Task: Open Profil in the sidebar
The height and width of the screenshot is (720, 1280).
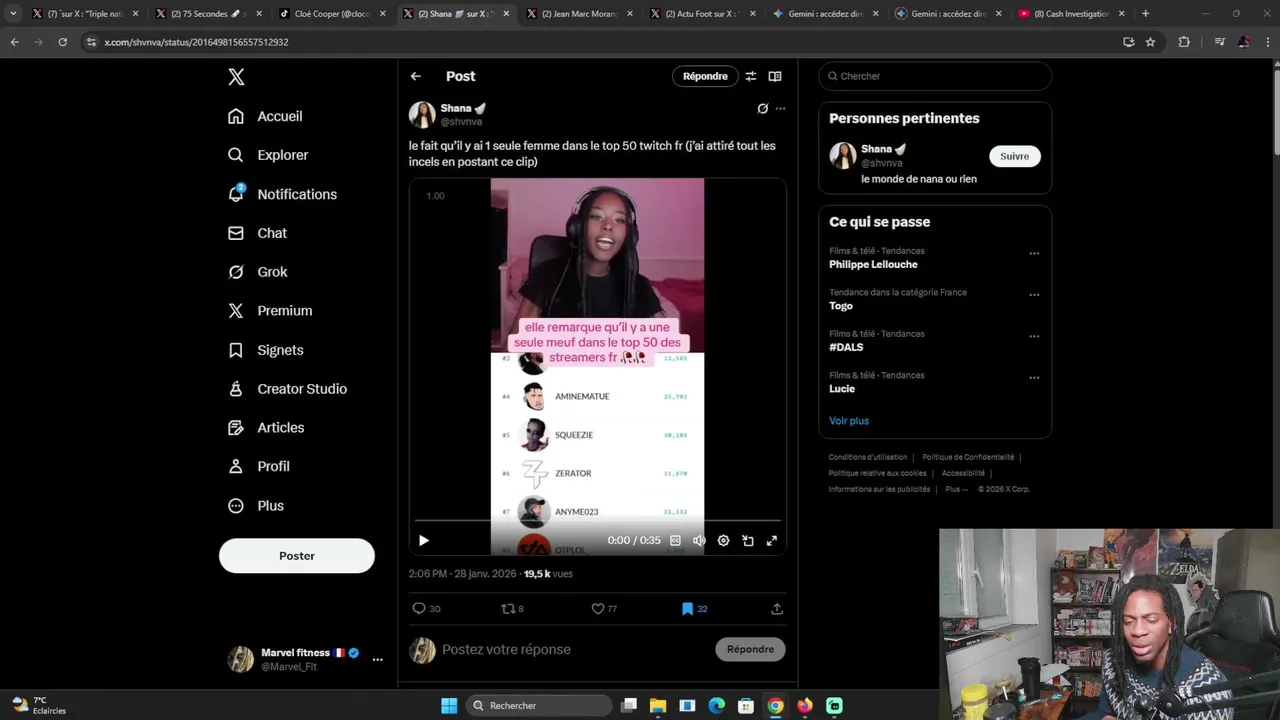Action: coord(258,466)
